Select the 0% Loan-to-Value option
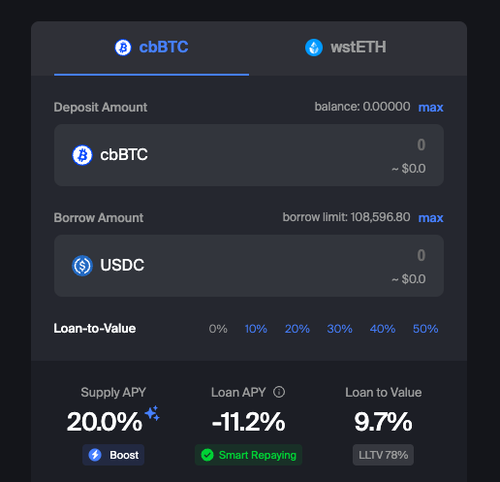The width and height of the screenshot is (500, 482). pos(218,329)
